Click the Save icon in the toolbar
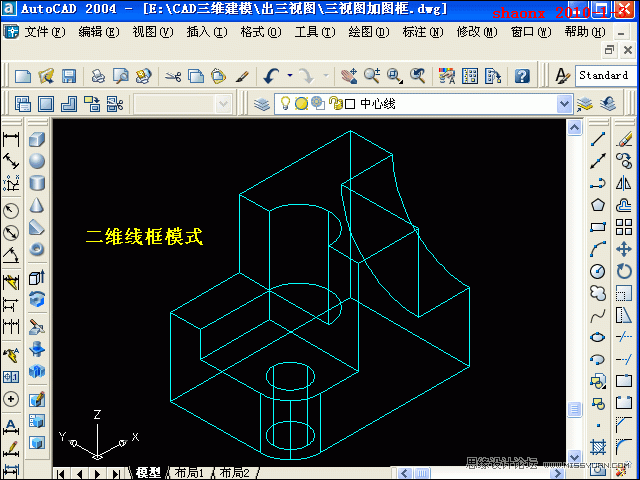 tap(69, 76)
